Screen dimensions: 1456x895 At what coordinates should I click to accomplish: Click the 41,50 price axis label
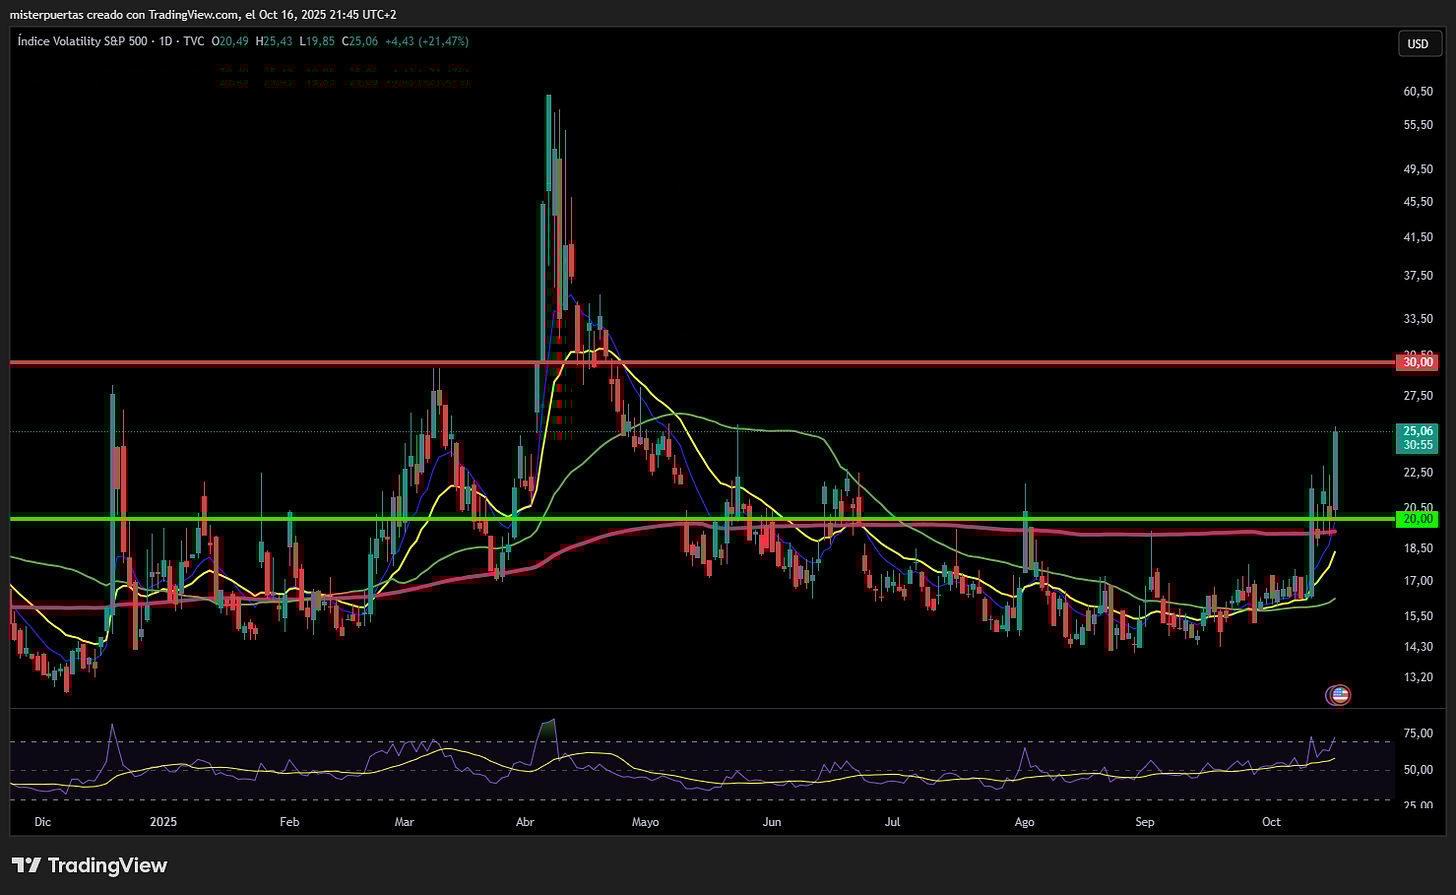pyautogui.click(x=1418, y=237)
